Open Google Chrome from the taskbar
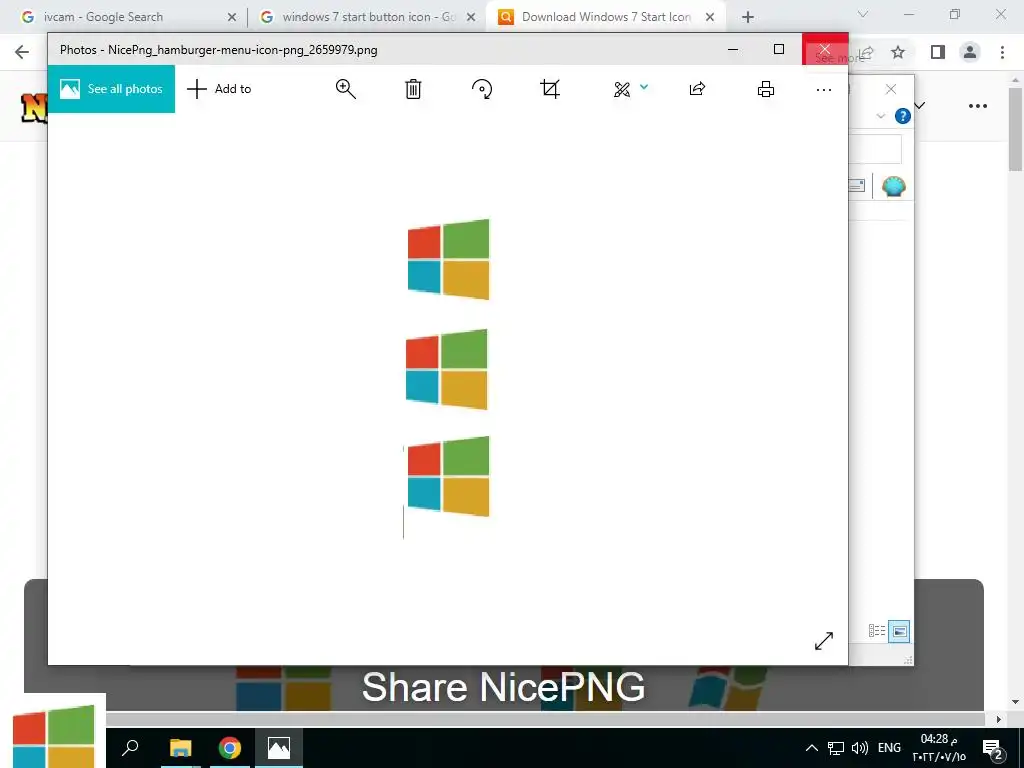Screen dimensions: 1024x768 point(229,747)
